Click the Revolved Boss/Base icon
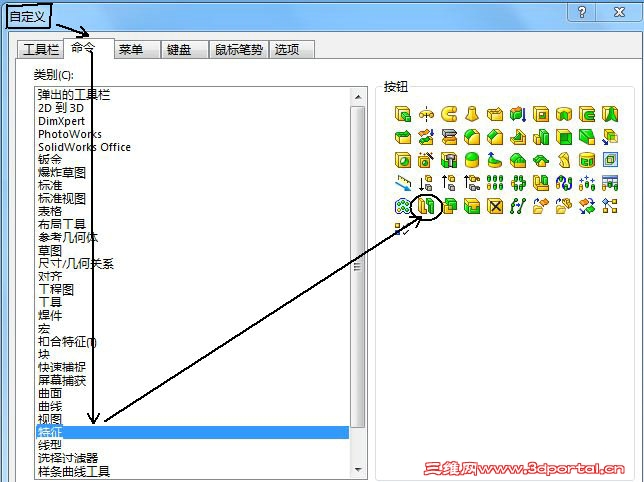 [x=426, y=114]
